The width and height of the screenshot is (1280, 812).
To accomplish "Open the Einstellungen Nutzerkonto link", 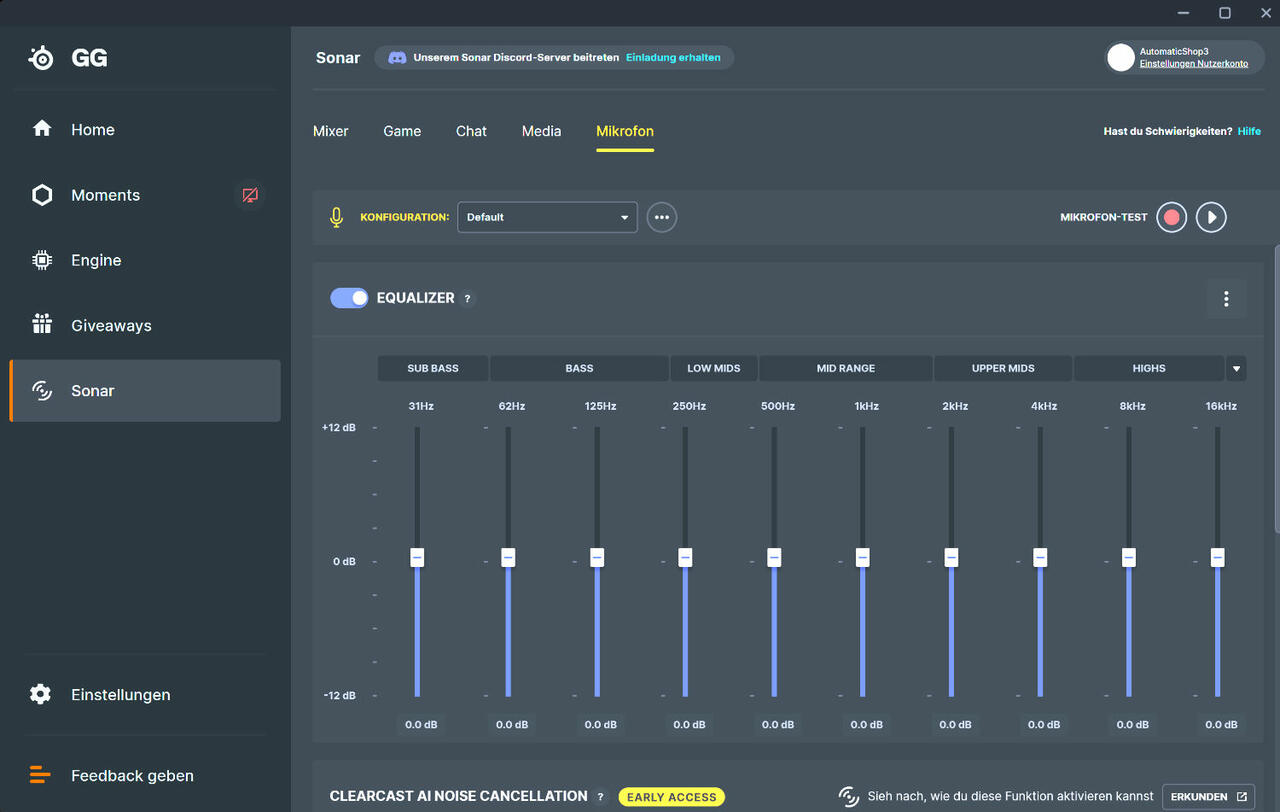I will coord(1193,64).
